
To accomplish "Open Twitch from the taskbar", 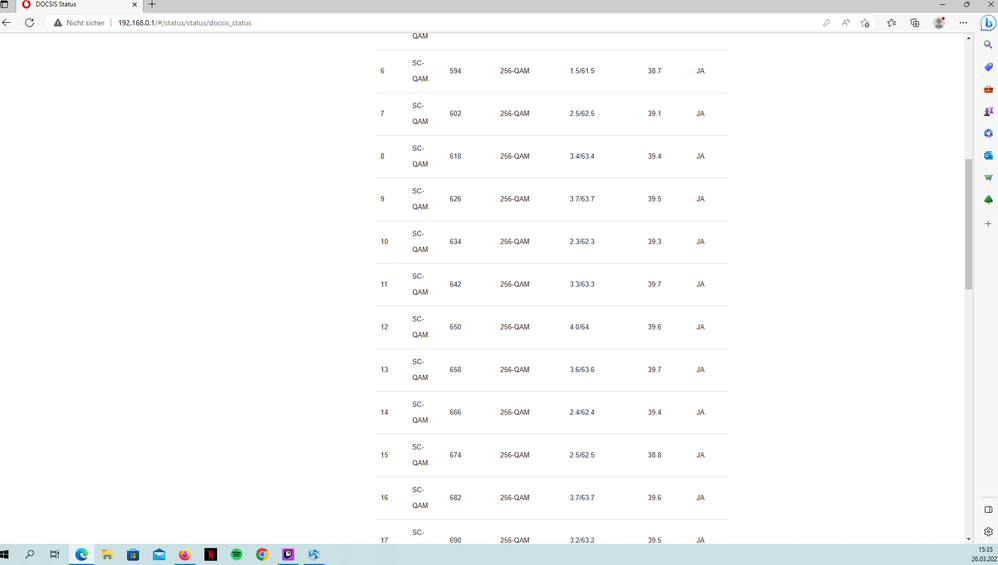I will click(x=288, y=555).
